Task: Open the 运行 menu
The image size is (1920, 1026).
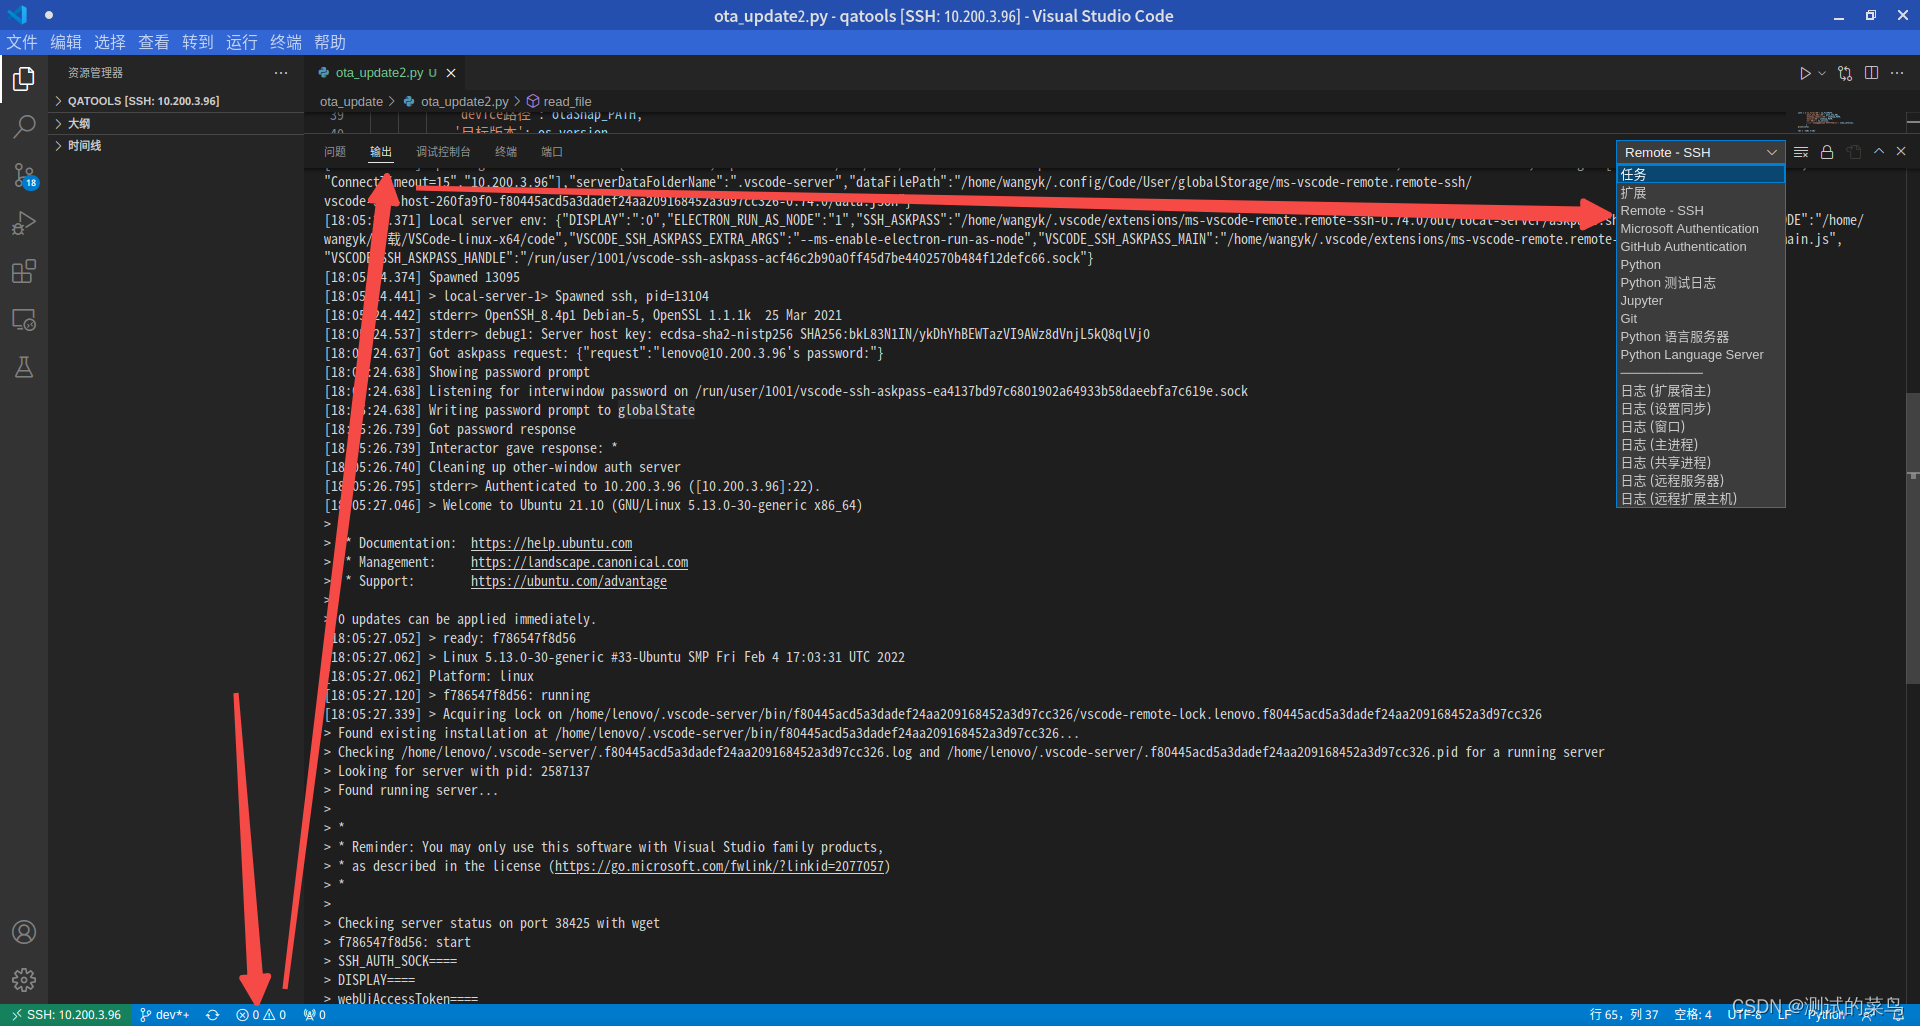Action: [242, 42]
